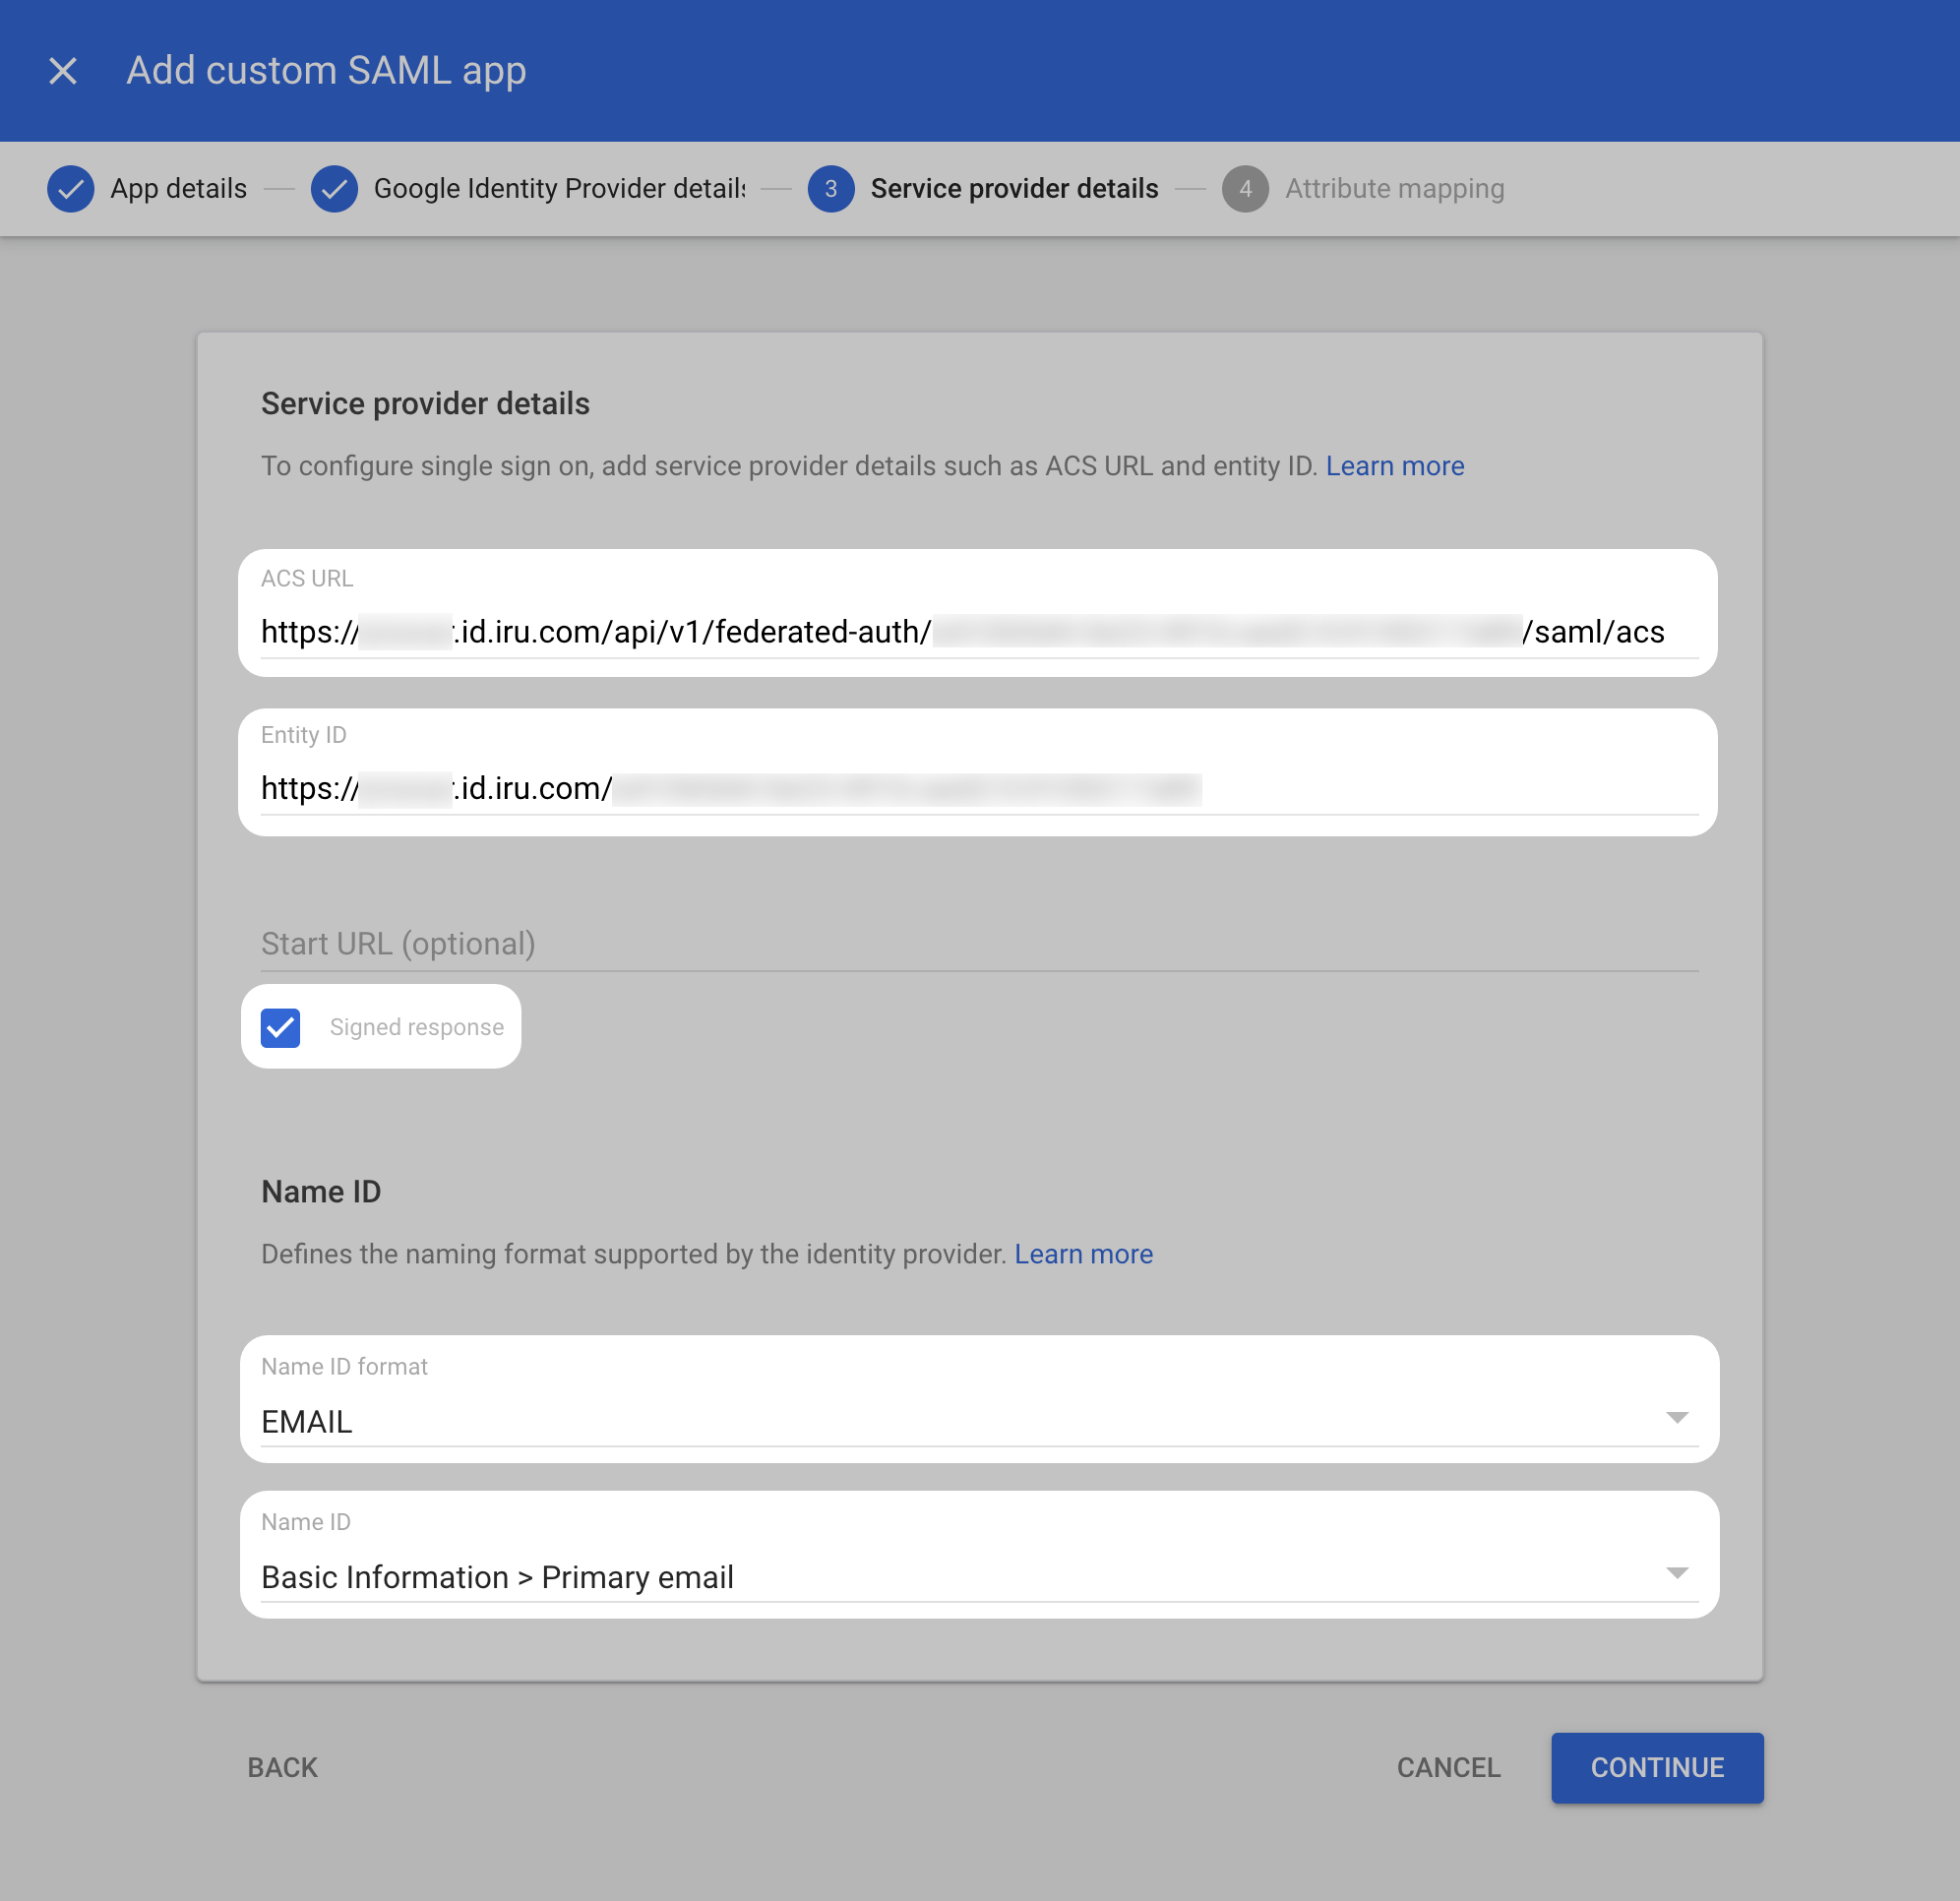Open the Name ID Primary email dropdown
The image size is (1960, 1901).
(979, 1576)
